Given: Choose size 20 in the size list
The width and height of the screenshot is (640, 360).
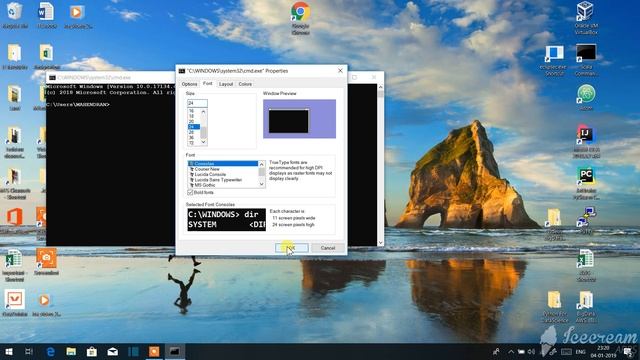Looking at the screenshot, I should pyautogui.click(x=193, y=122).
